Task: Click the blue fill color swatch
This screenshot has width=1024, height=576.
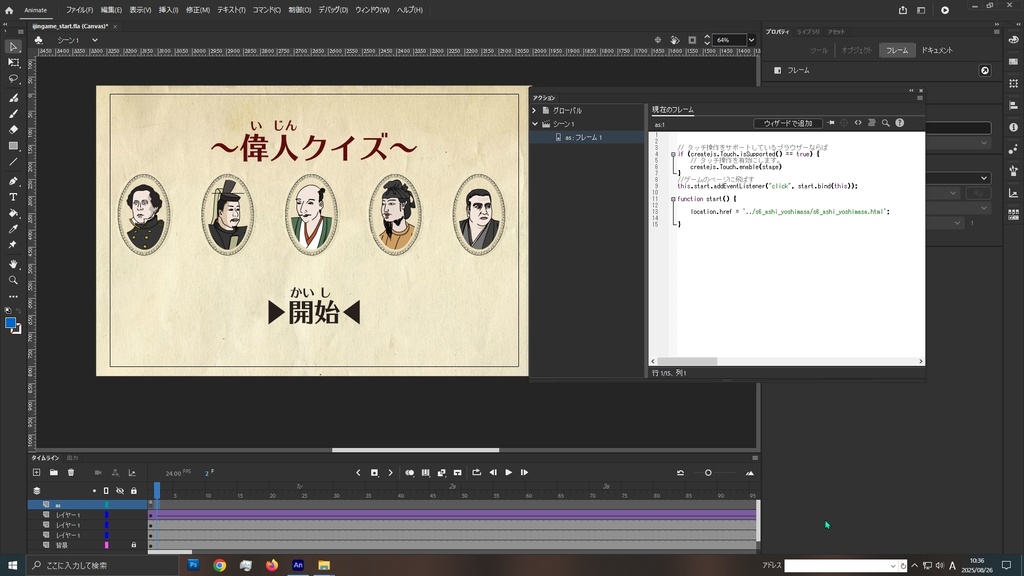Action: pyautogui.click(x=11, y=323)
